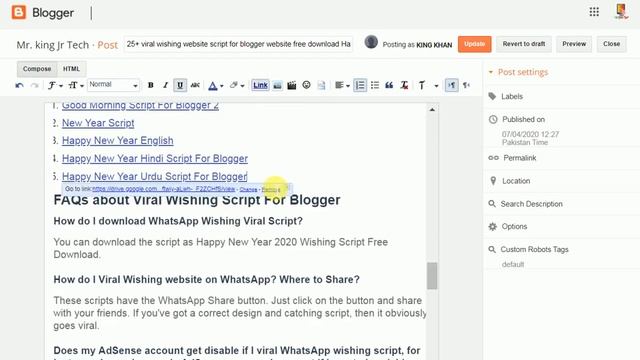Viewport: 640px width, 360px height.
Task: Collapse the Post settings section
Action: pyautogui.click(x=518, y=72)
